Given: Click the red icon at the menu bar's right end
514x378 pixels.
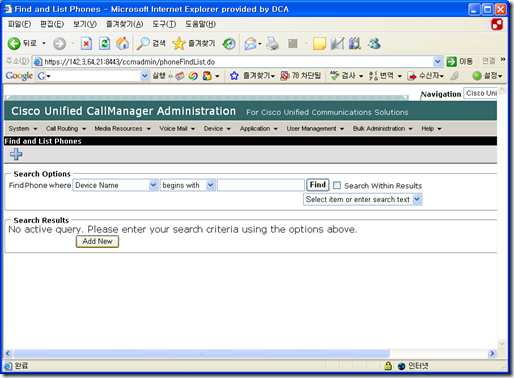Looking at the screenshot, I should [497, 24].
